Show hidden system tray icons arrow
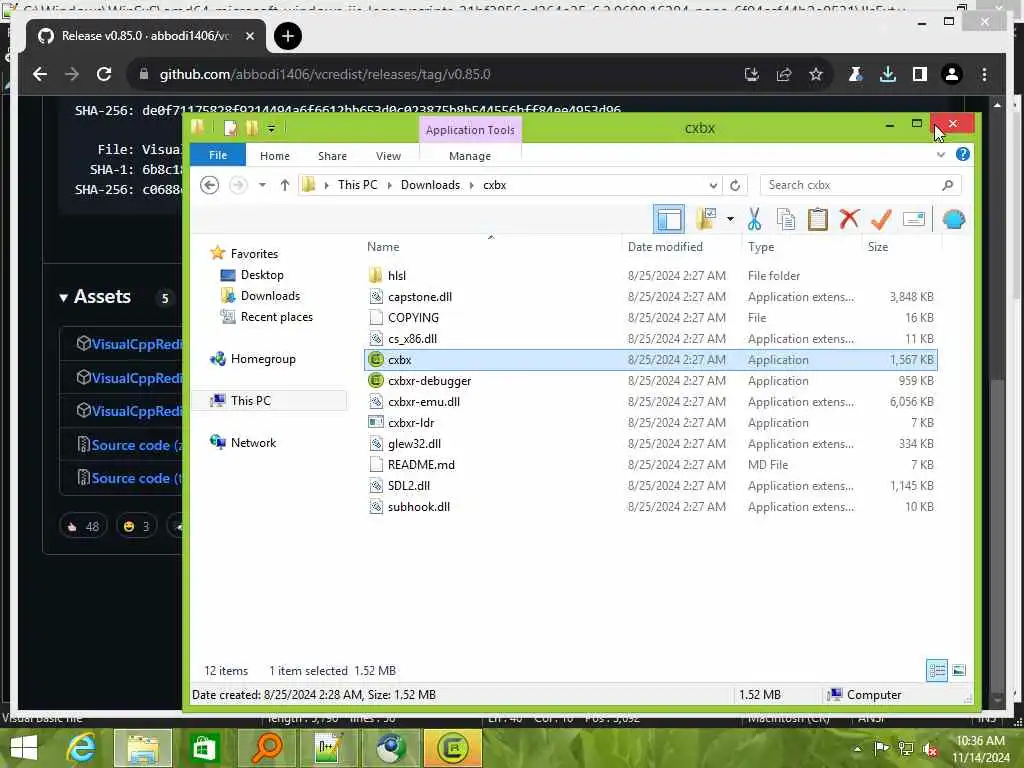1024x768 pixels. pyautogui.click(x=857, y=749)
